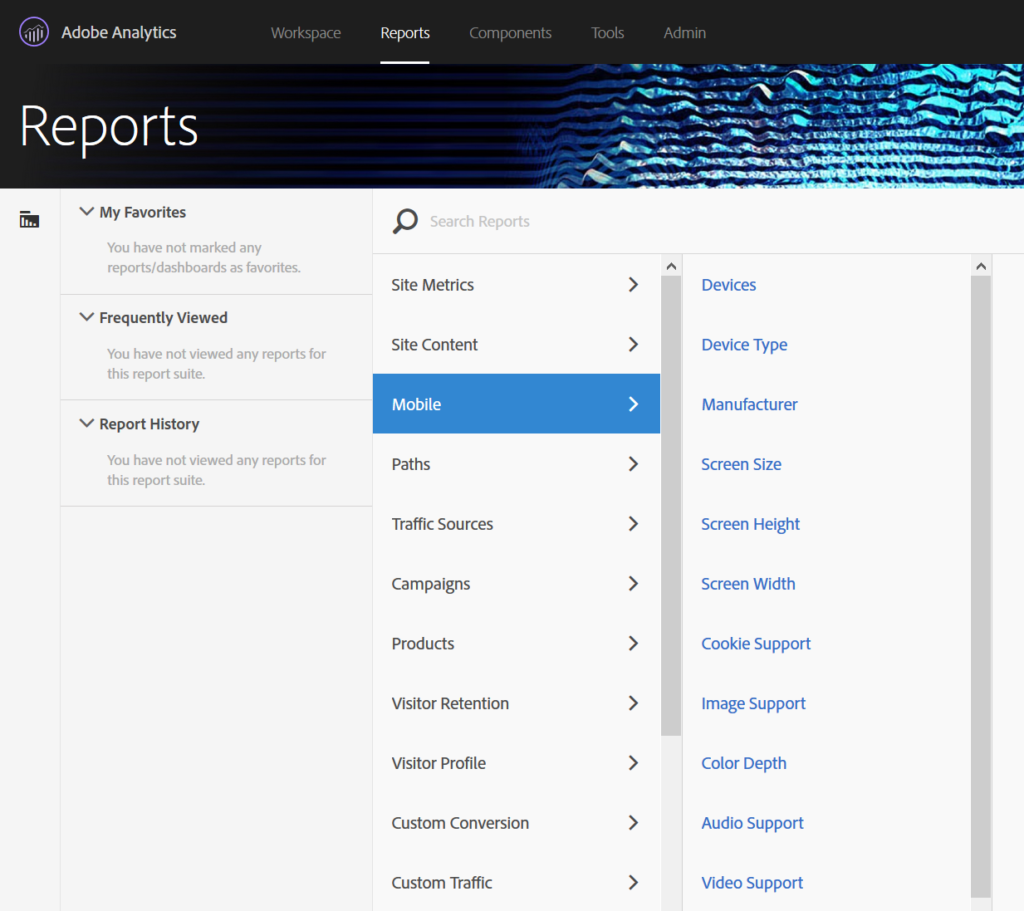Click the Adobe Analytics logo icon

tap(34, 32)
